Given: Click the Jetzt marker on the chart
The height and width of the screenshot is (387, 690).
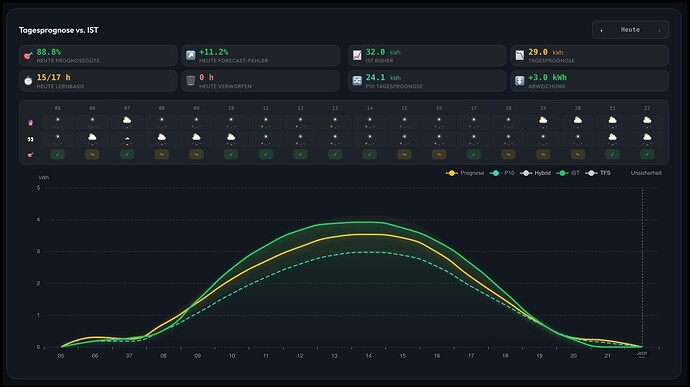Looking at the screenshot, I should pyautogui.click(x=642, y=353).
